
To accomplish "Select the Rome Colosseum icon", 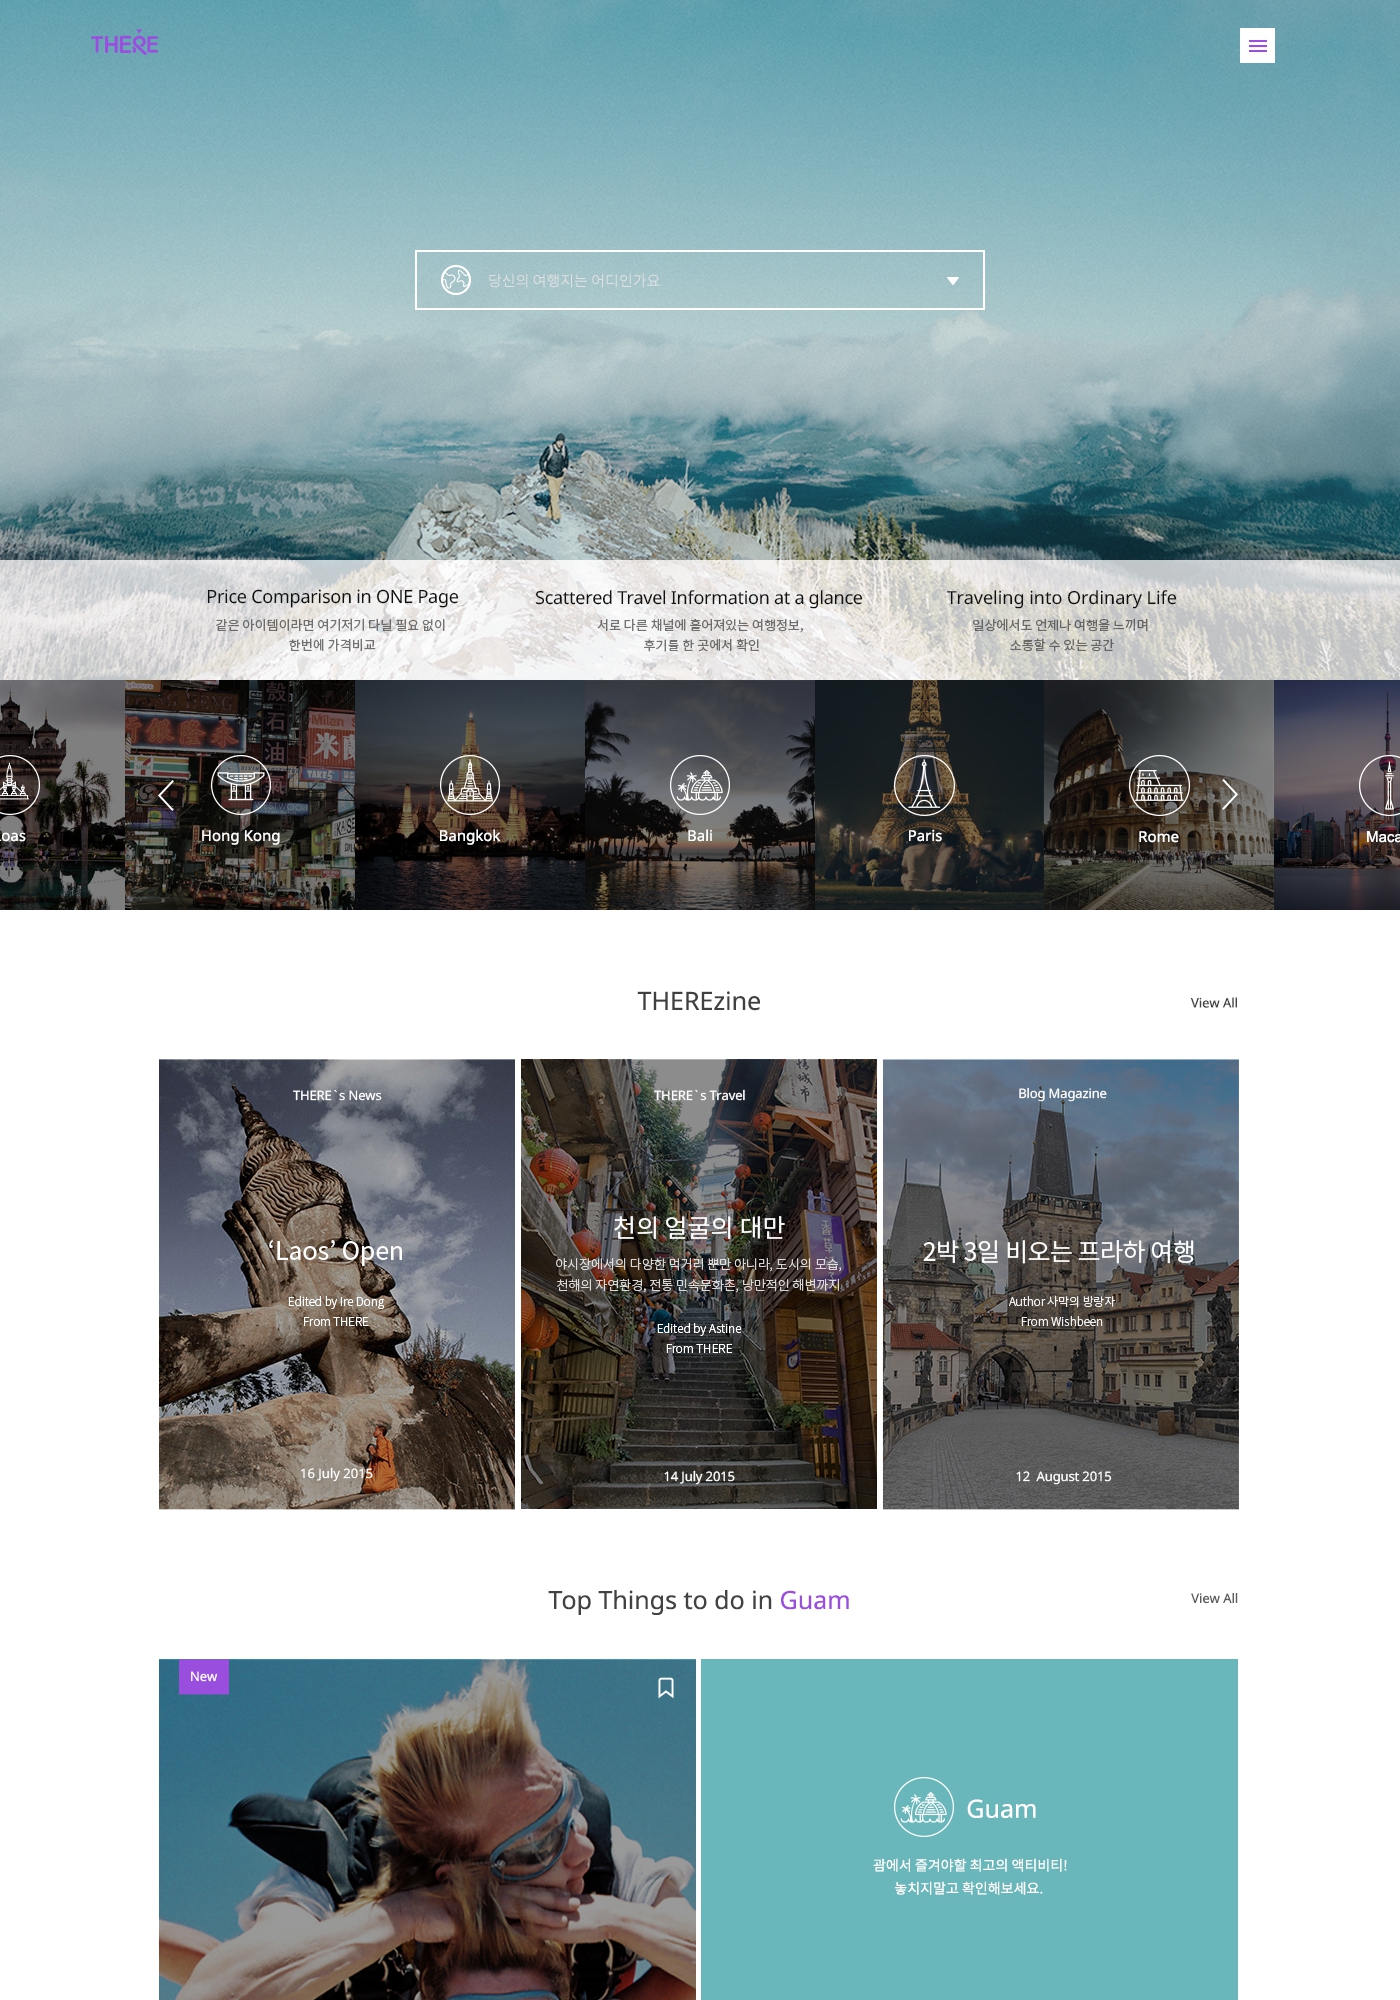I will click(1159, 785).
